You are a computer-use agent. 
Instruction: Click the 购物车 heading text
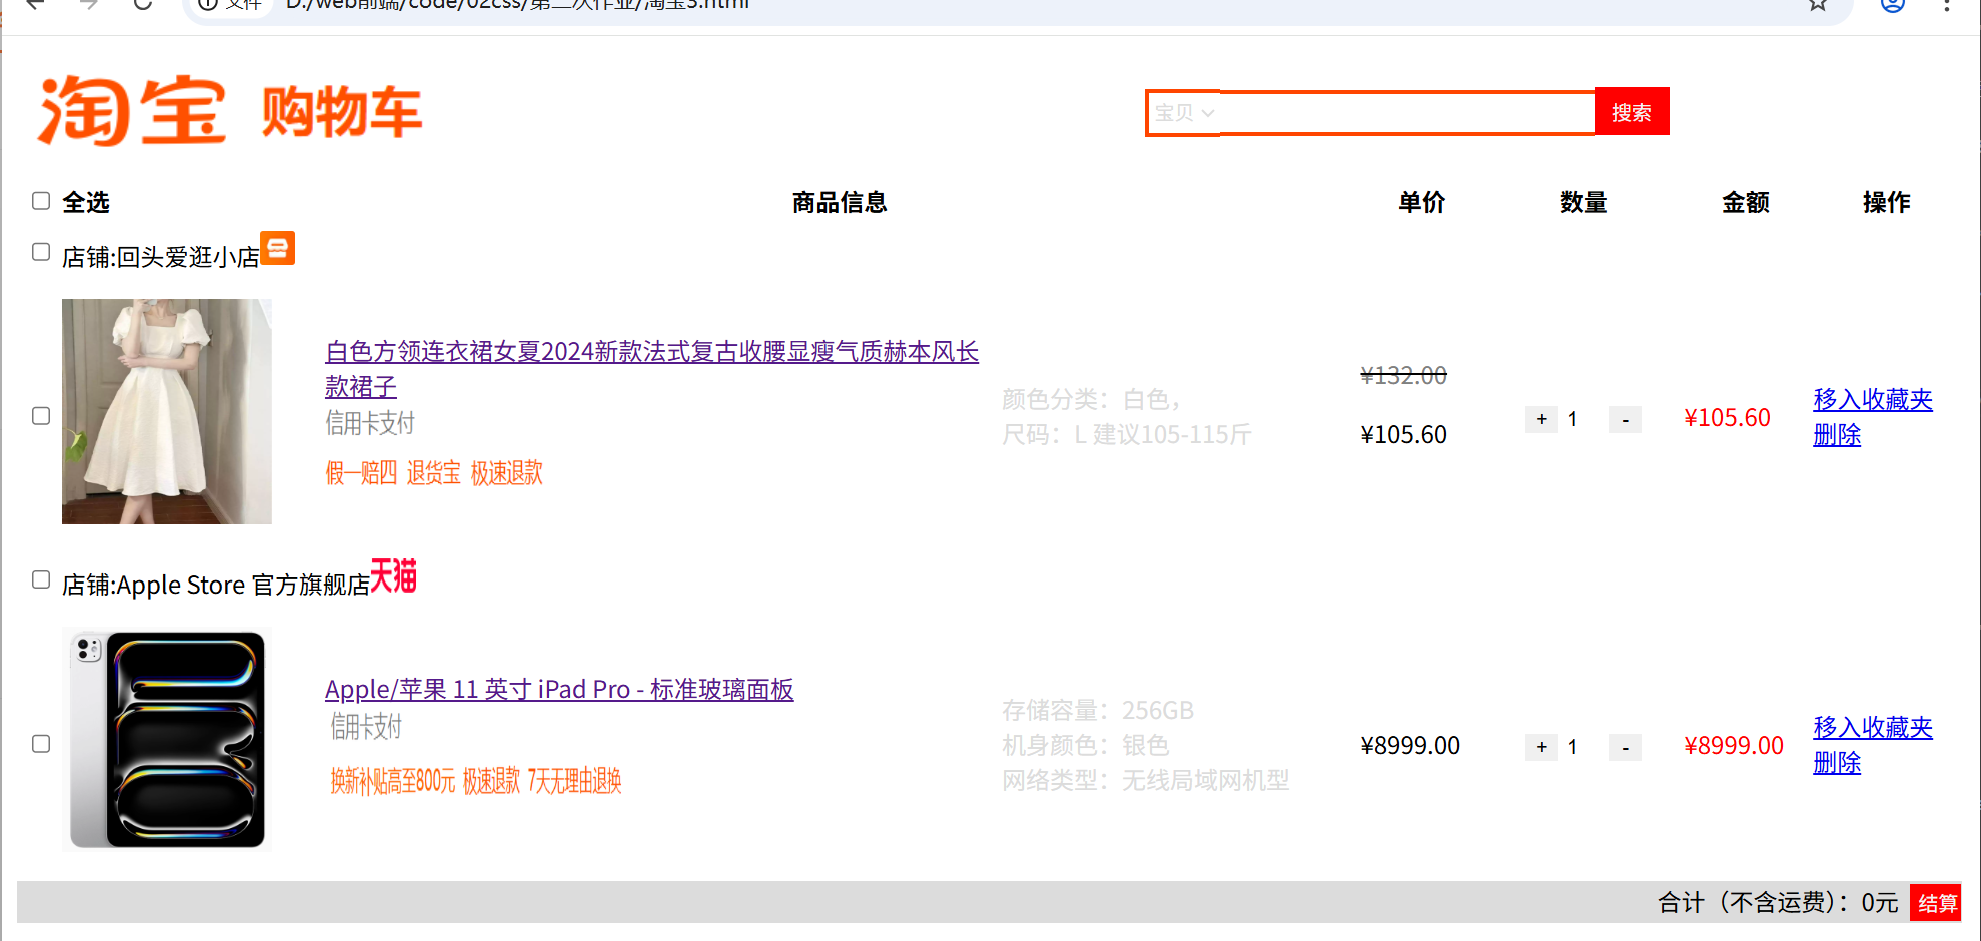(x=342, y=111)
